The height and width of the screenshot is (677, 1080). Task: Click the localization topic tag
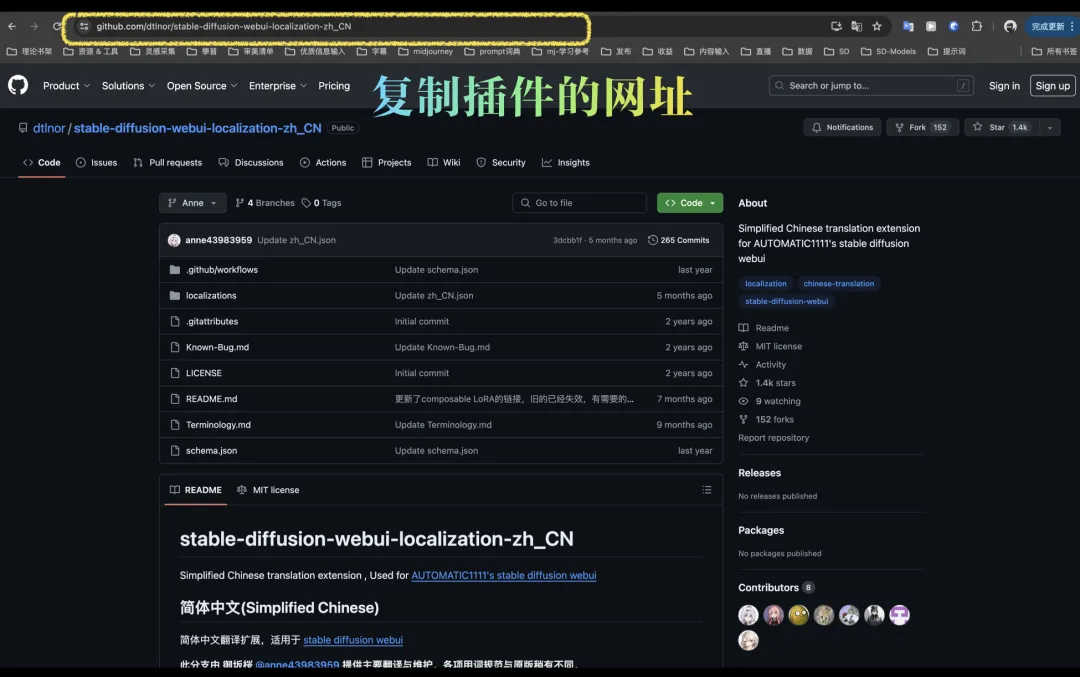click(765, 284)
